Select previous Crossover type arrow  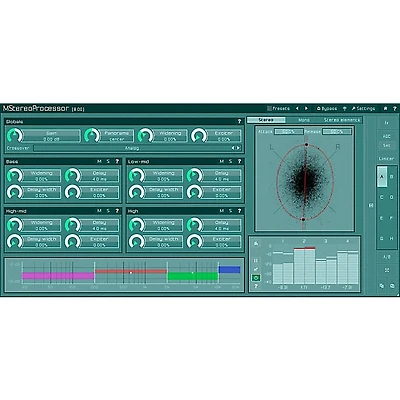(233, 148)
